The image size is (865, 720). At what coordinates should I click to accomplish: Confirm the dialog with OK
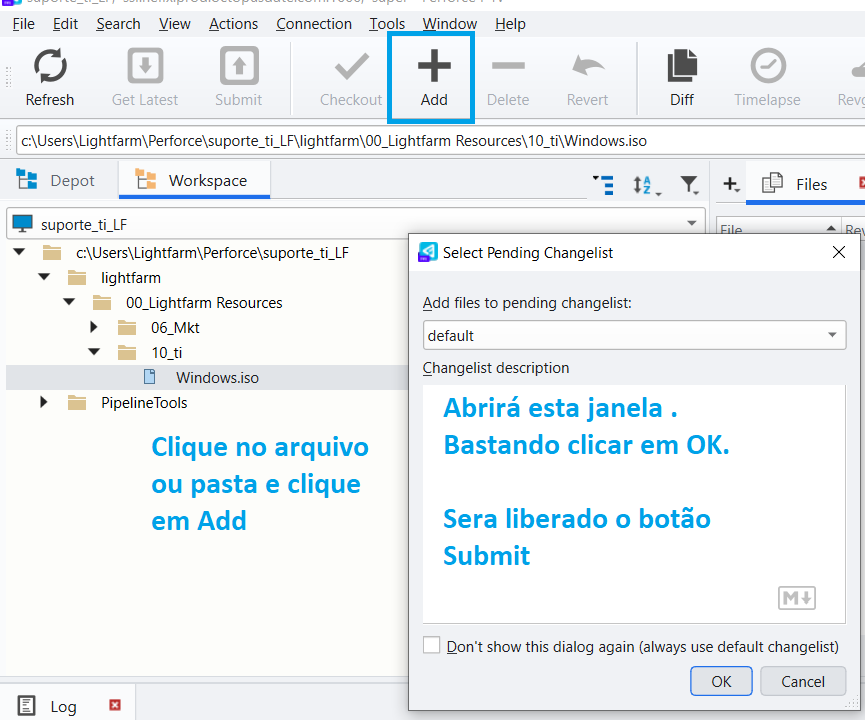click(x=721, y=681)
